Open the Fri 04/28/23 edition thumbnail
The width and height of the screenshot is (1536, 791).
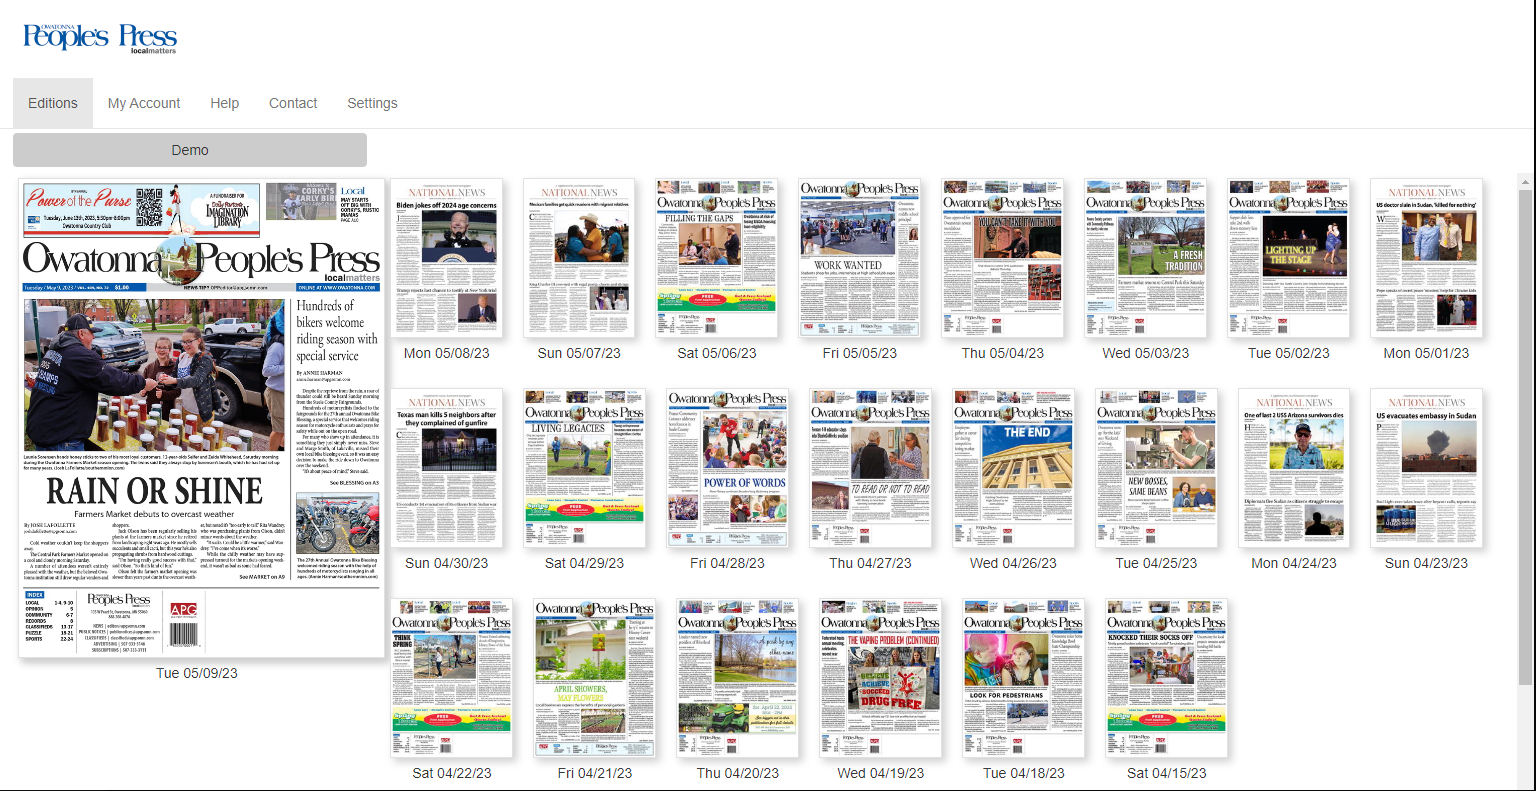728,468
